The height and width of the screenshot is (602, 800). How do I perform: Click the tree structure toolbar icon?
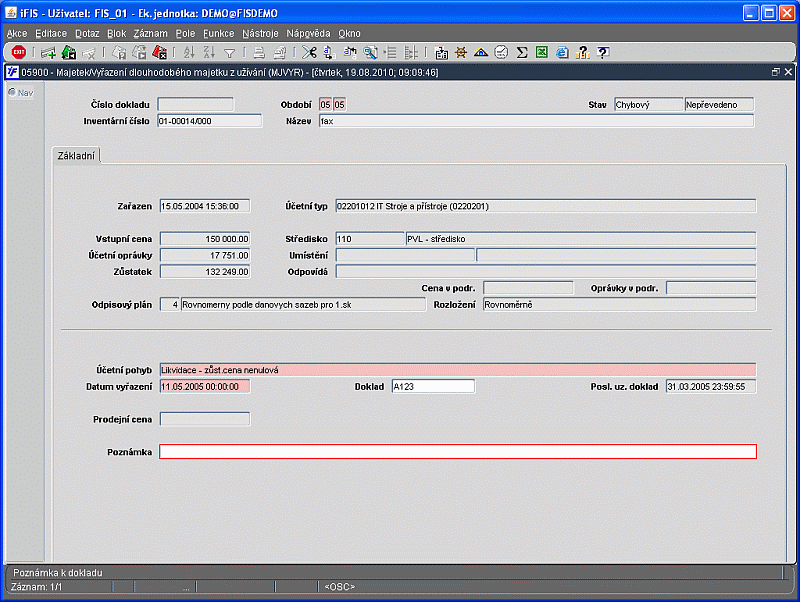[411, 53]
